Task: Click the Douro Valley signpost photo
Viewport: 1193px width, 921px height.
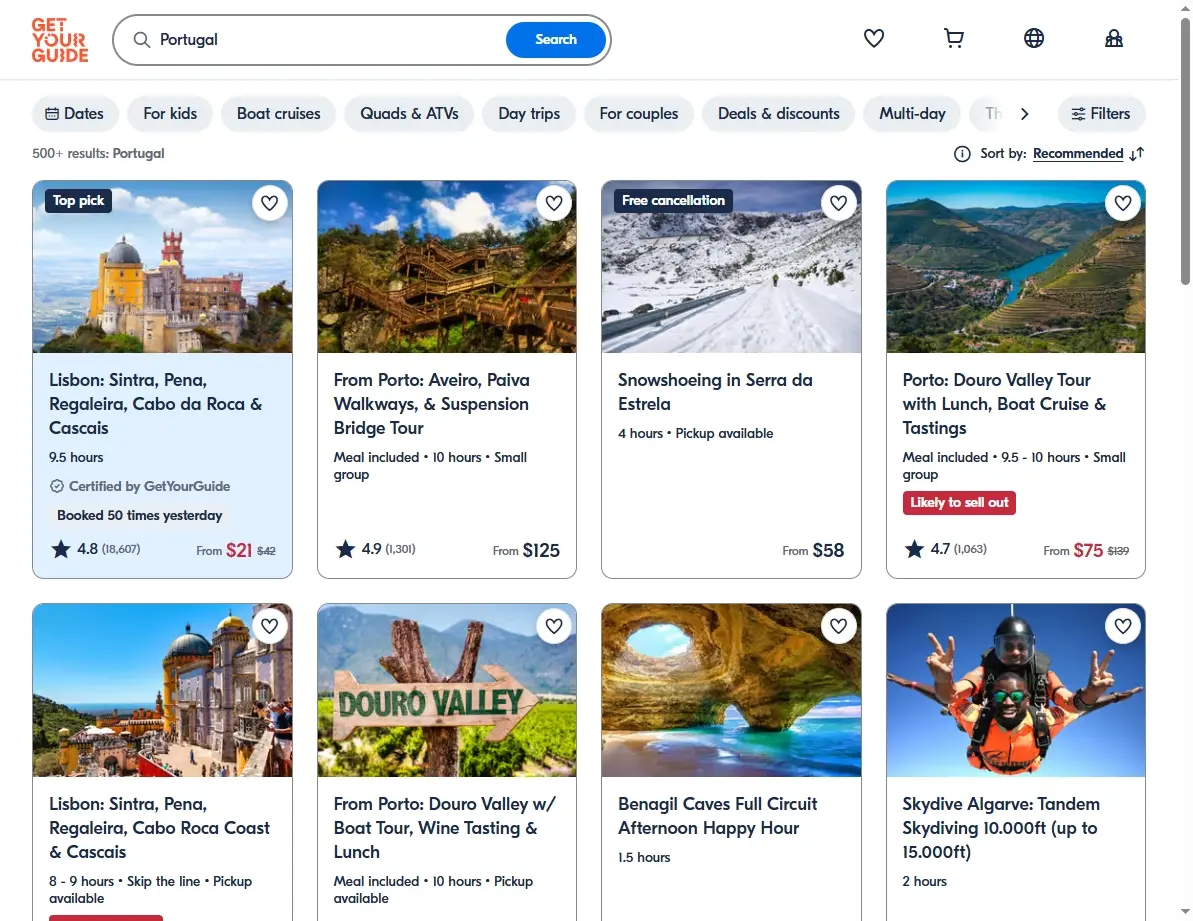Action: point(447,691)
